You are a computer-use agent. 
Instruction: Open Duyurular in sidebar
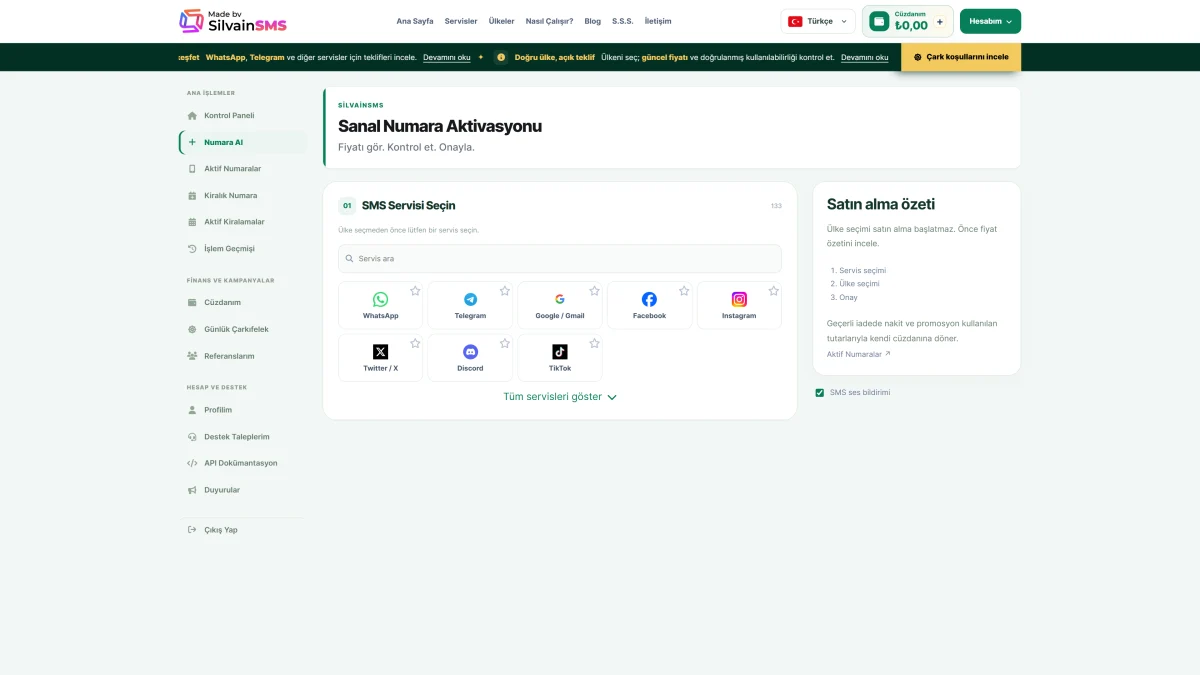coord(242,490)
